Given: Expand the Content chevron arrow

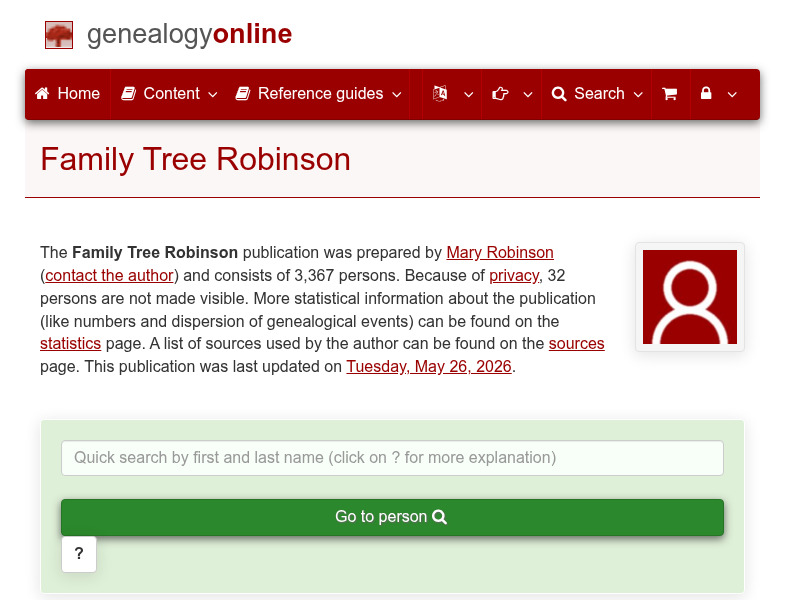Looking at the screenshot, I should tap(213, 94).
